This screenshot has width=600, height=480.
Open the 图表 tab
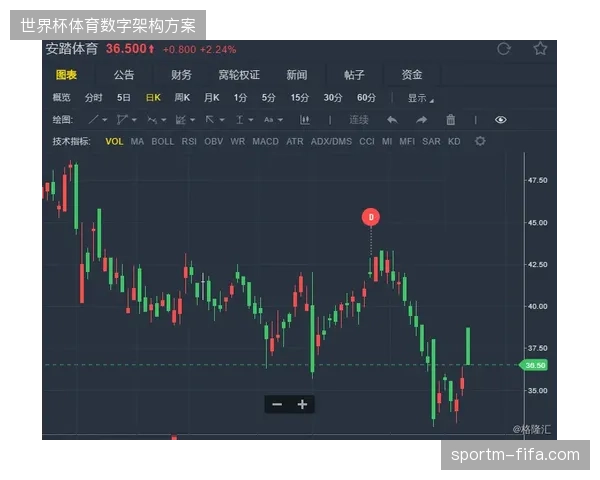pos(67,75)
